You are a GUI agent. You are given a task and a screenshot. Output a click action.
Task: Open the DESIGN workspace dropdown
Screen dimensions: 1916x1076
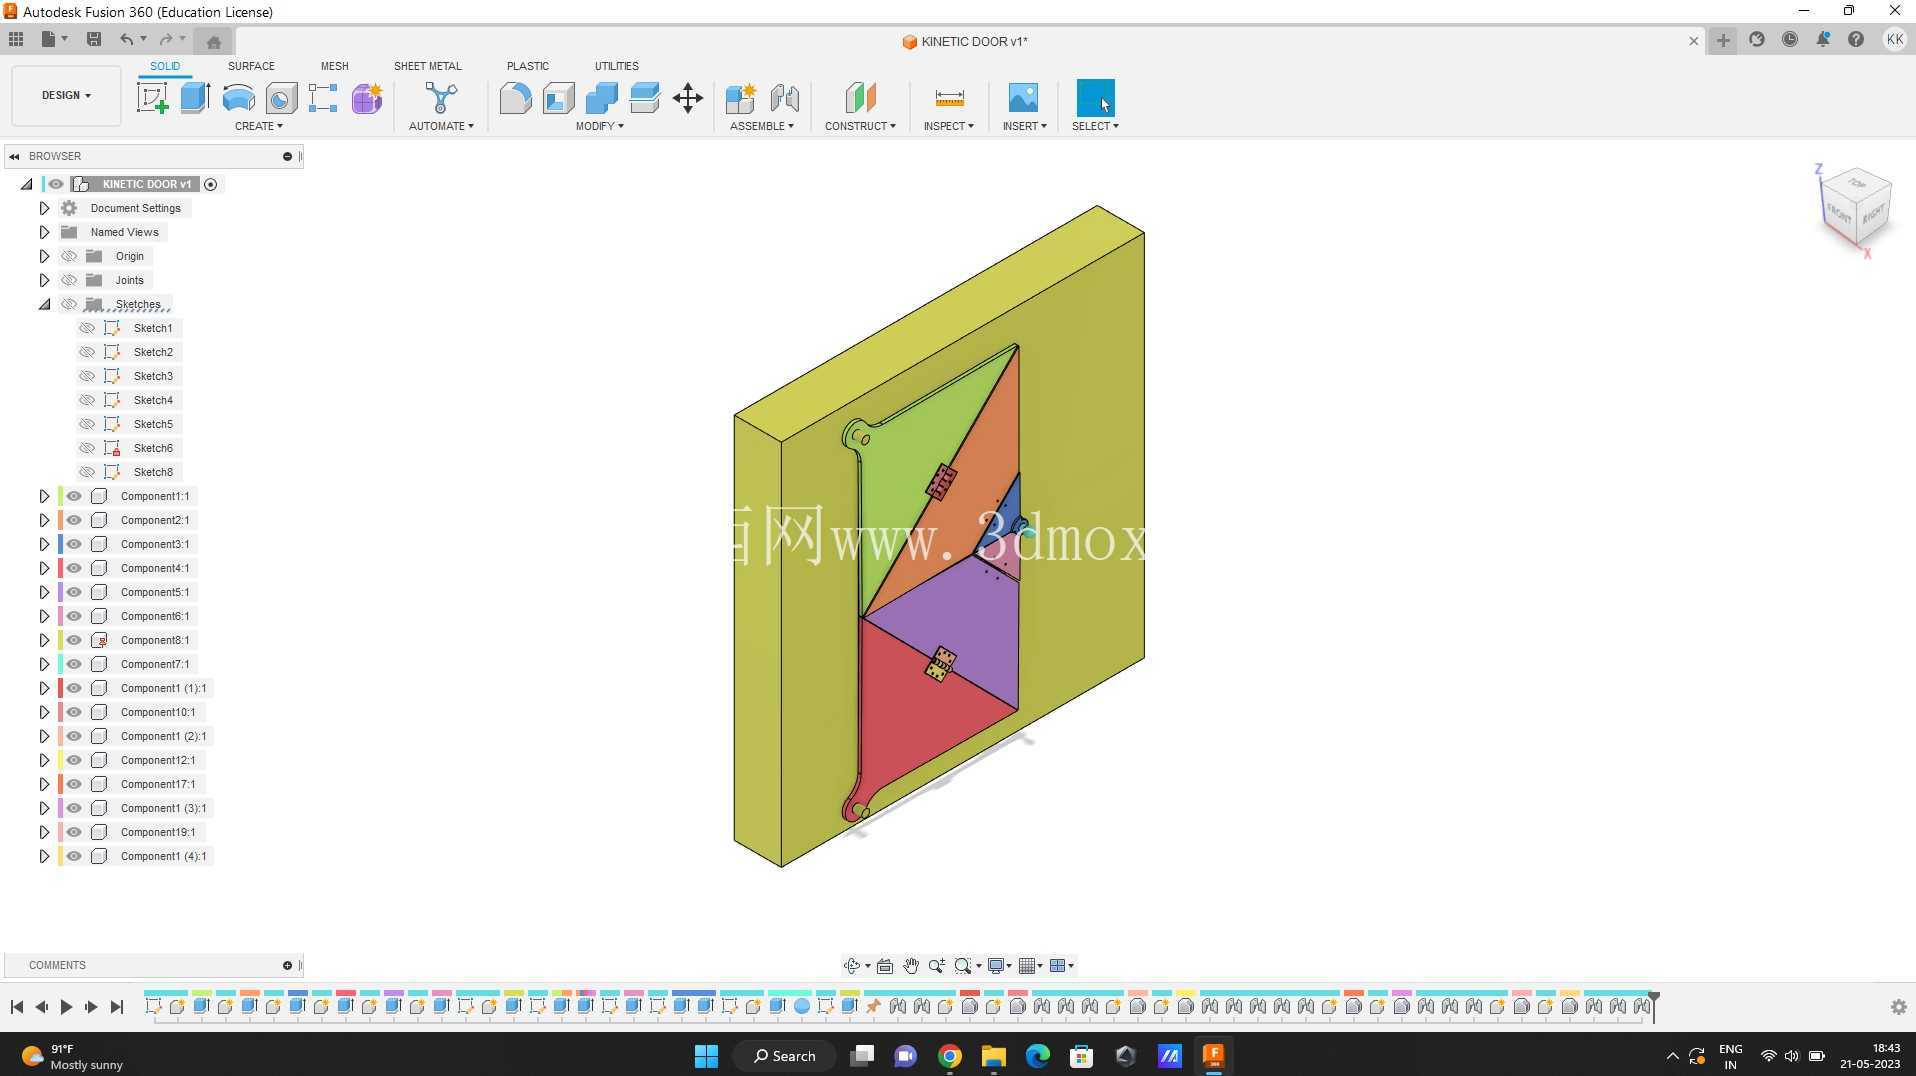tap(66, 96)
